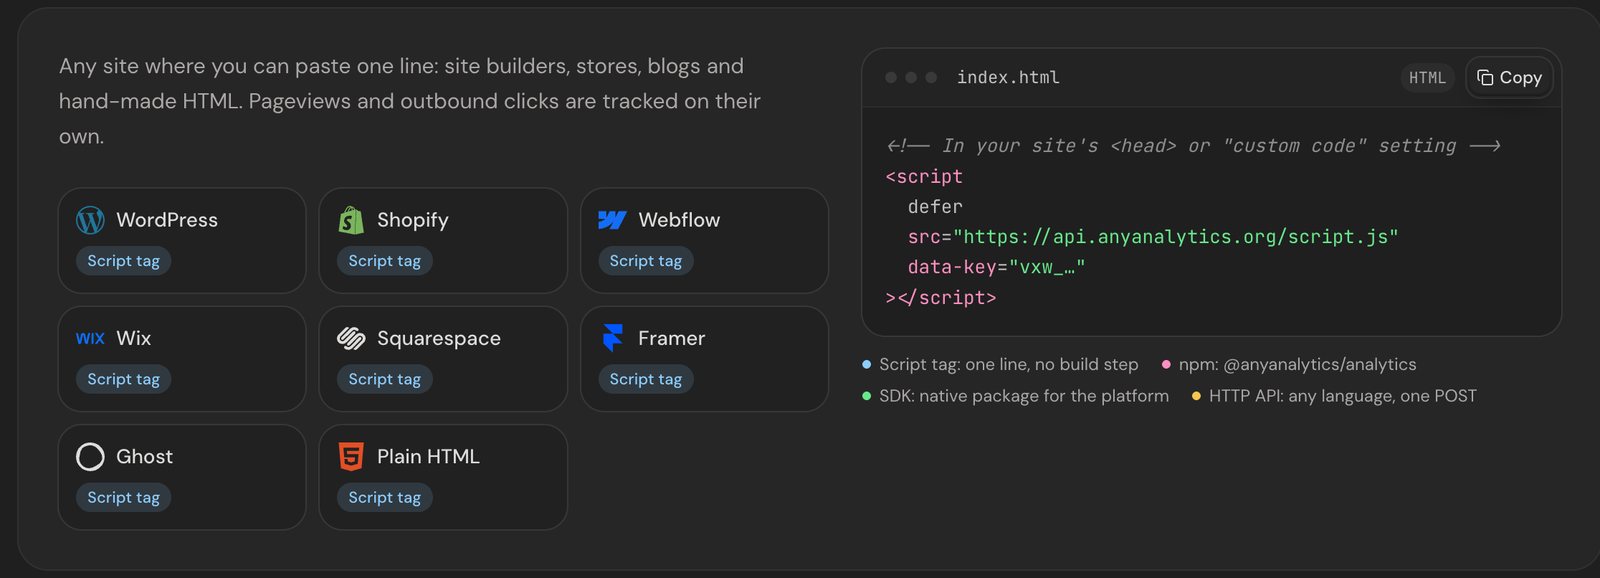Click the pink npm legend dot
Viewport: 1600px width, 578px height.
[1166, 365]
